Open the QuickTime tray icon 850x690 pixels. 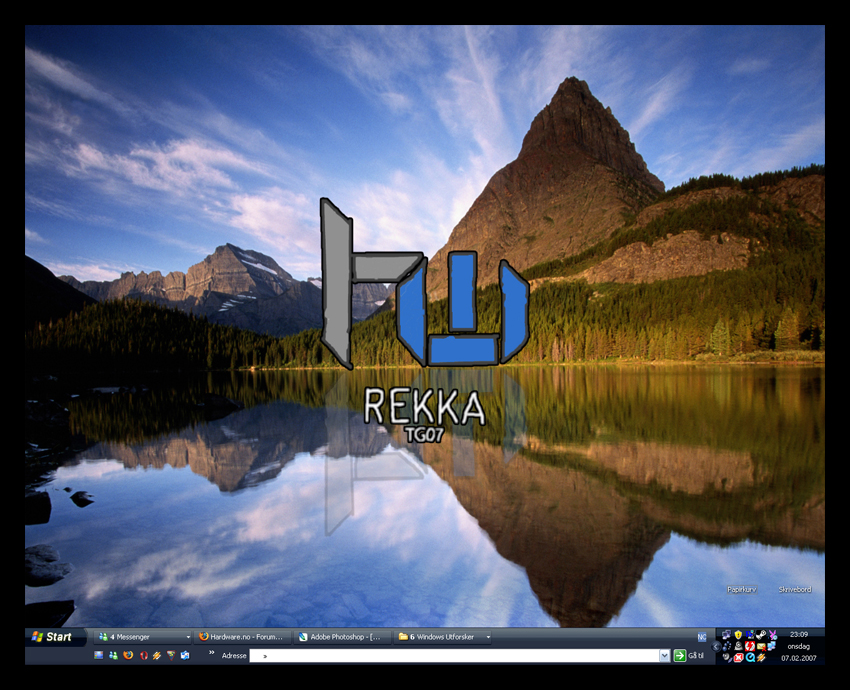pyautogui.click(x=750, y=657)
